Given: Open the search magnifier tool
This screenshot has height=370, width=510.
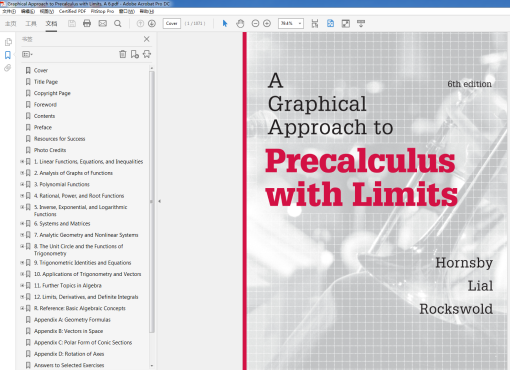Looking at the screenshot, I should tap(118, 23).
